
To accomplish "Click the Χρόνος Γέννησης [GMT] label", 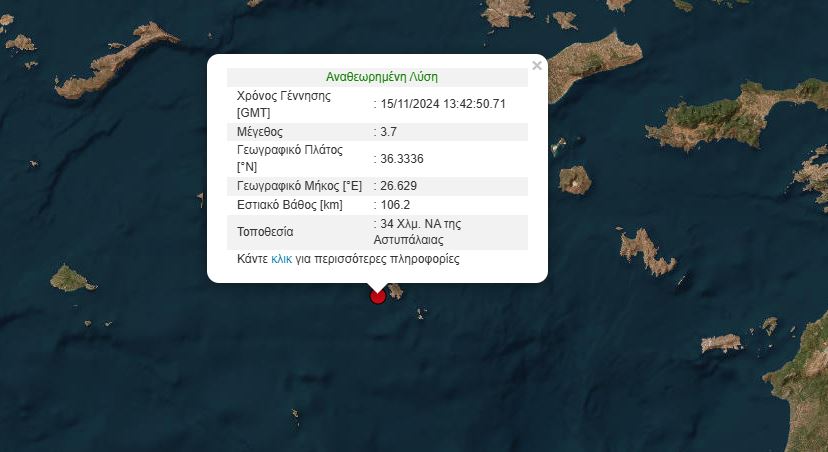I will pyautogui.click(x=283, y=104).
